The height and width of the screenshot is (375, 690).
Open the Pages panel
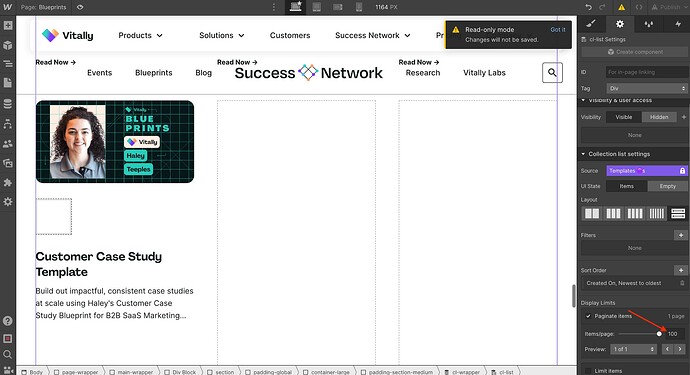(8, 83)
